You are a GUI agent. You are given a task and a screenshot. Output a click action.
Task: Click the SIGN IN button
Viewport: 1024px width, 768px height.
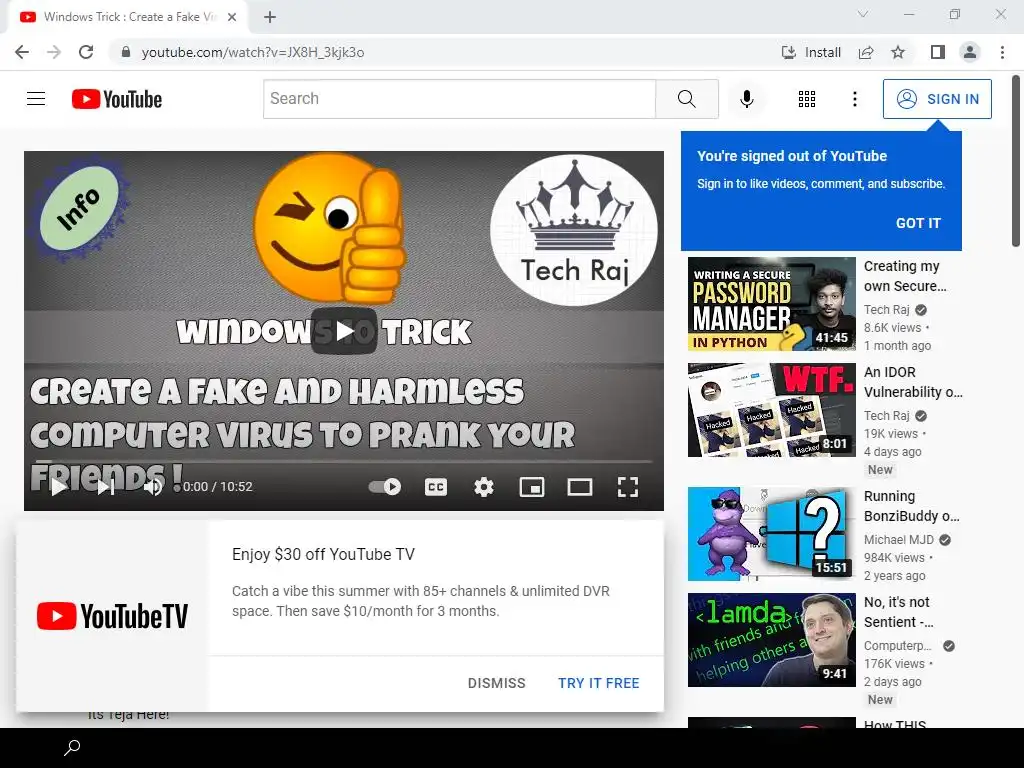point(936,99)
